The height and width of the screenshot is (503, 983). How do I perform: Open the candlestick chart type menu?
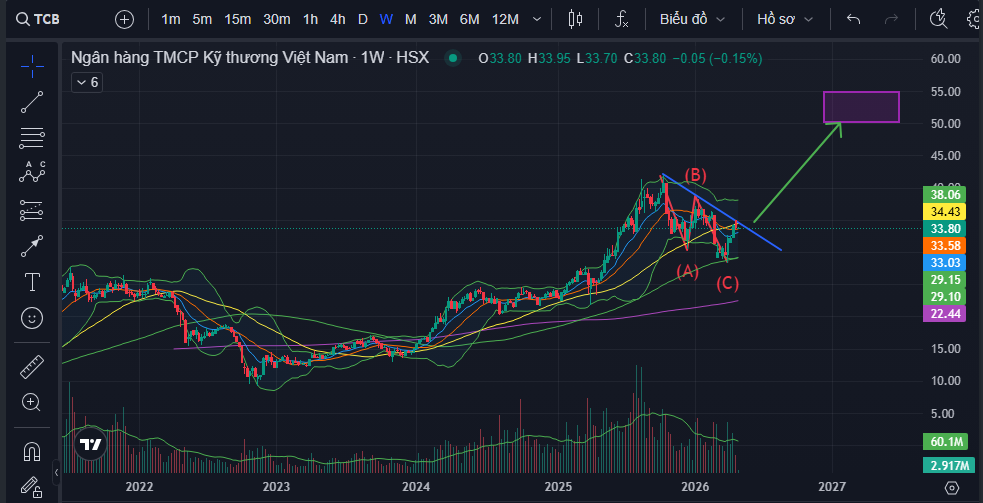575,19
